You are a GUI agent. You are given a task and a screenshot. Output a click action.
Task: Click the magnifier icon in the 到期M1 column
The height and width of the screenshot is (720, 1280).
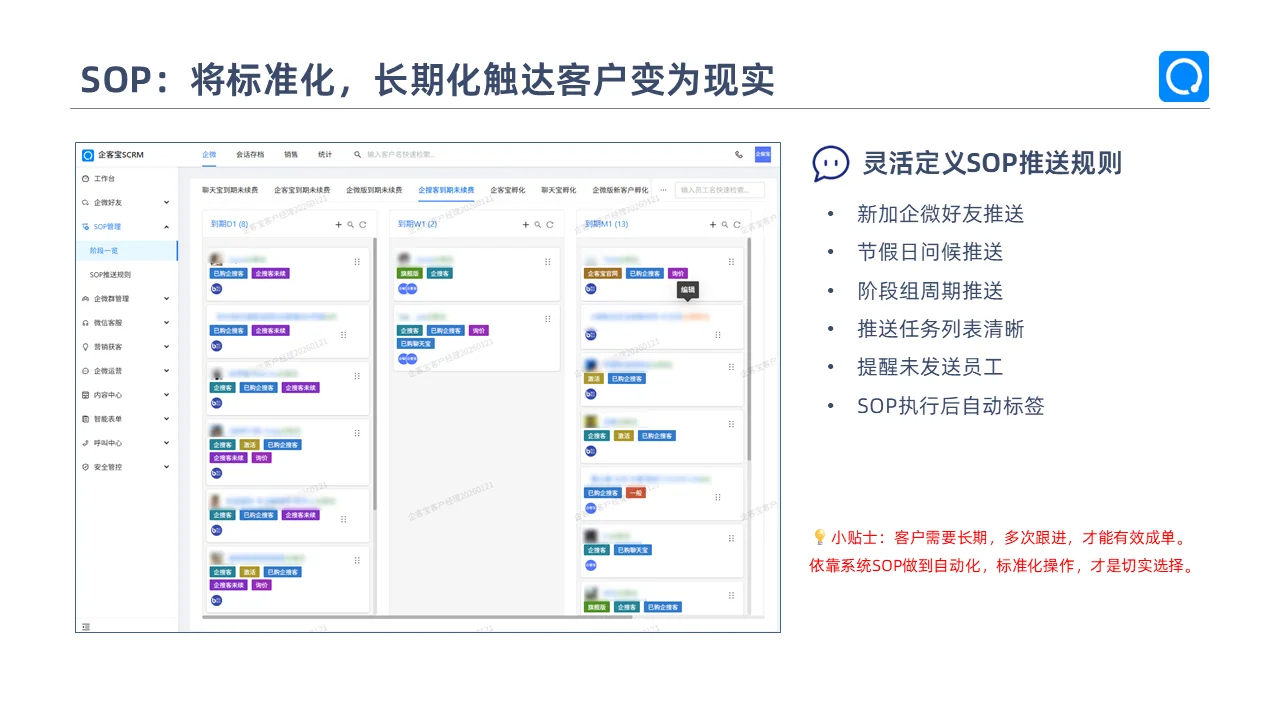[725, 225]
